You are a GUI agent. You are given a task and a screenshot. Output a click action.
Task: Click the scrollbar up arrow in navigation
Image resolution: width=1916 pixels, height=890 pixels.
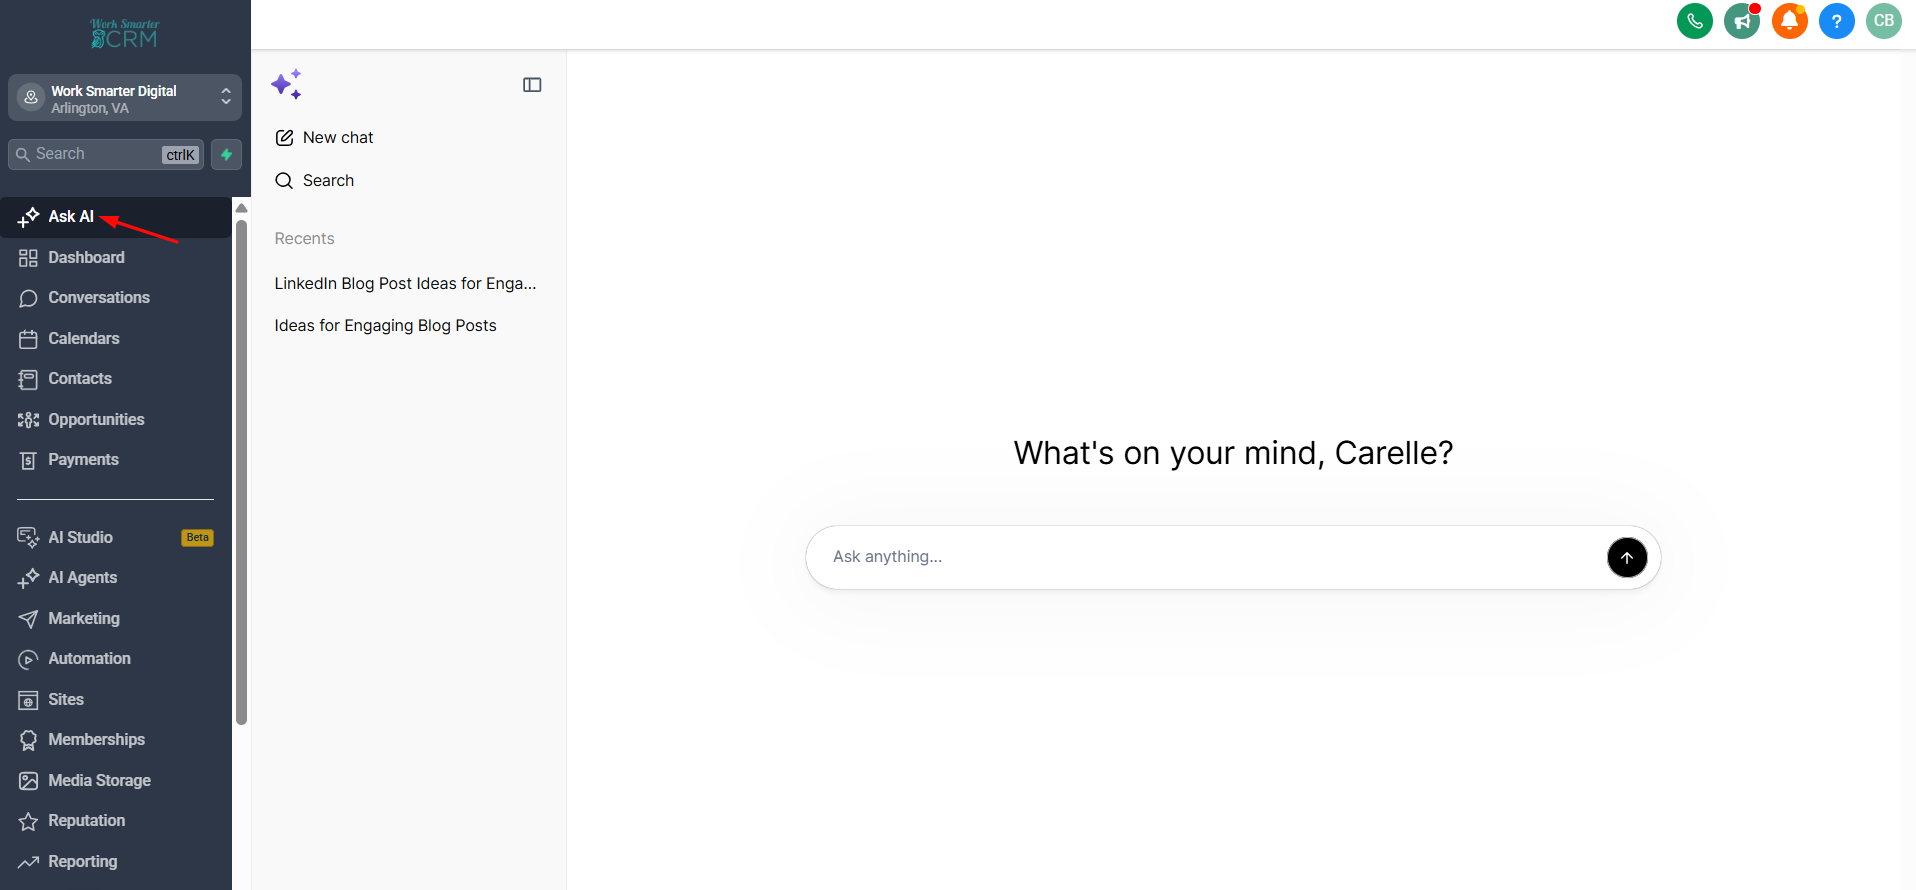pos(241,208)
